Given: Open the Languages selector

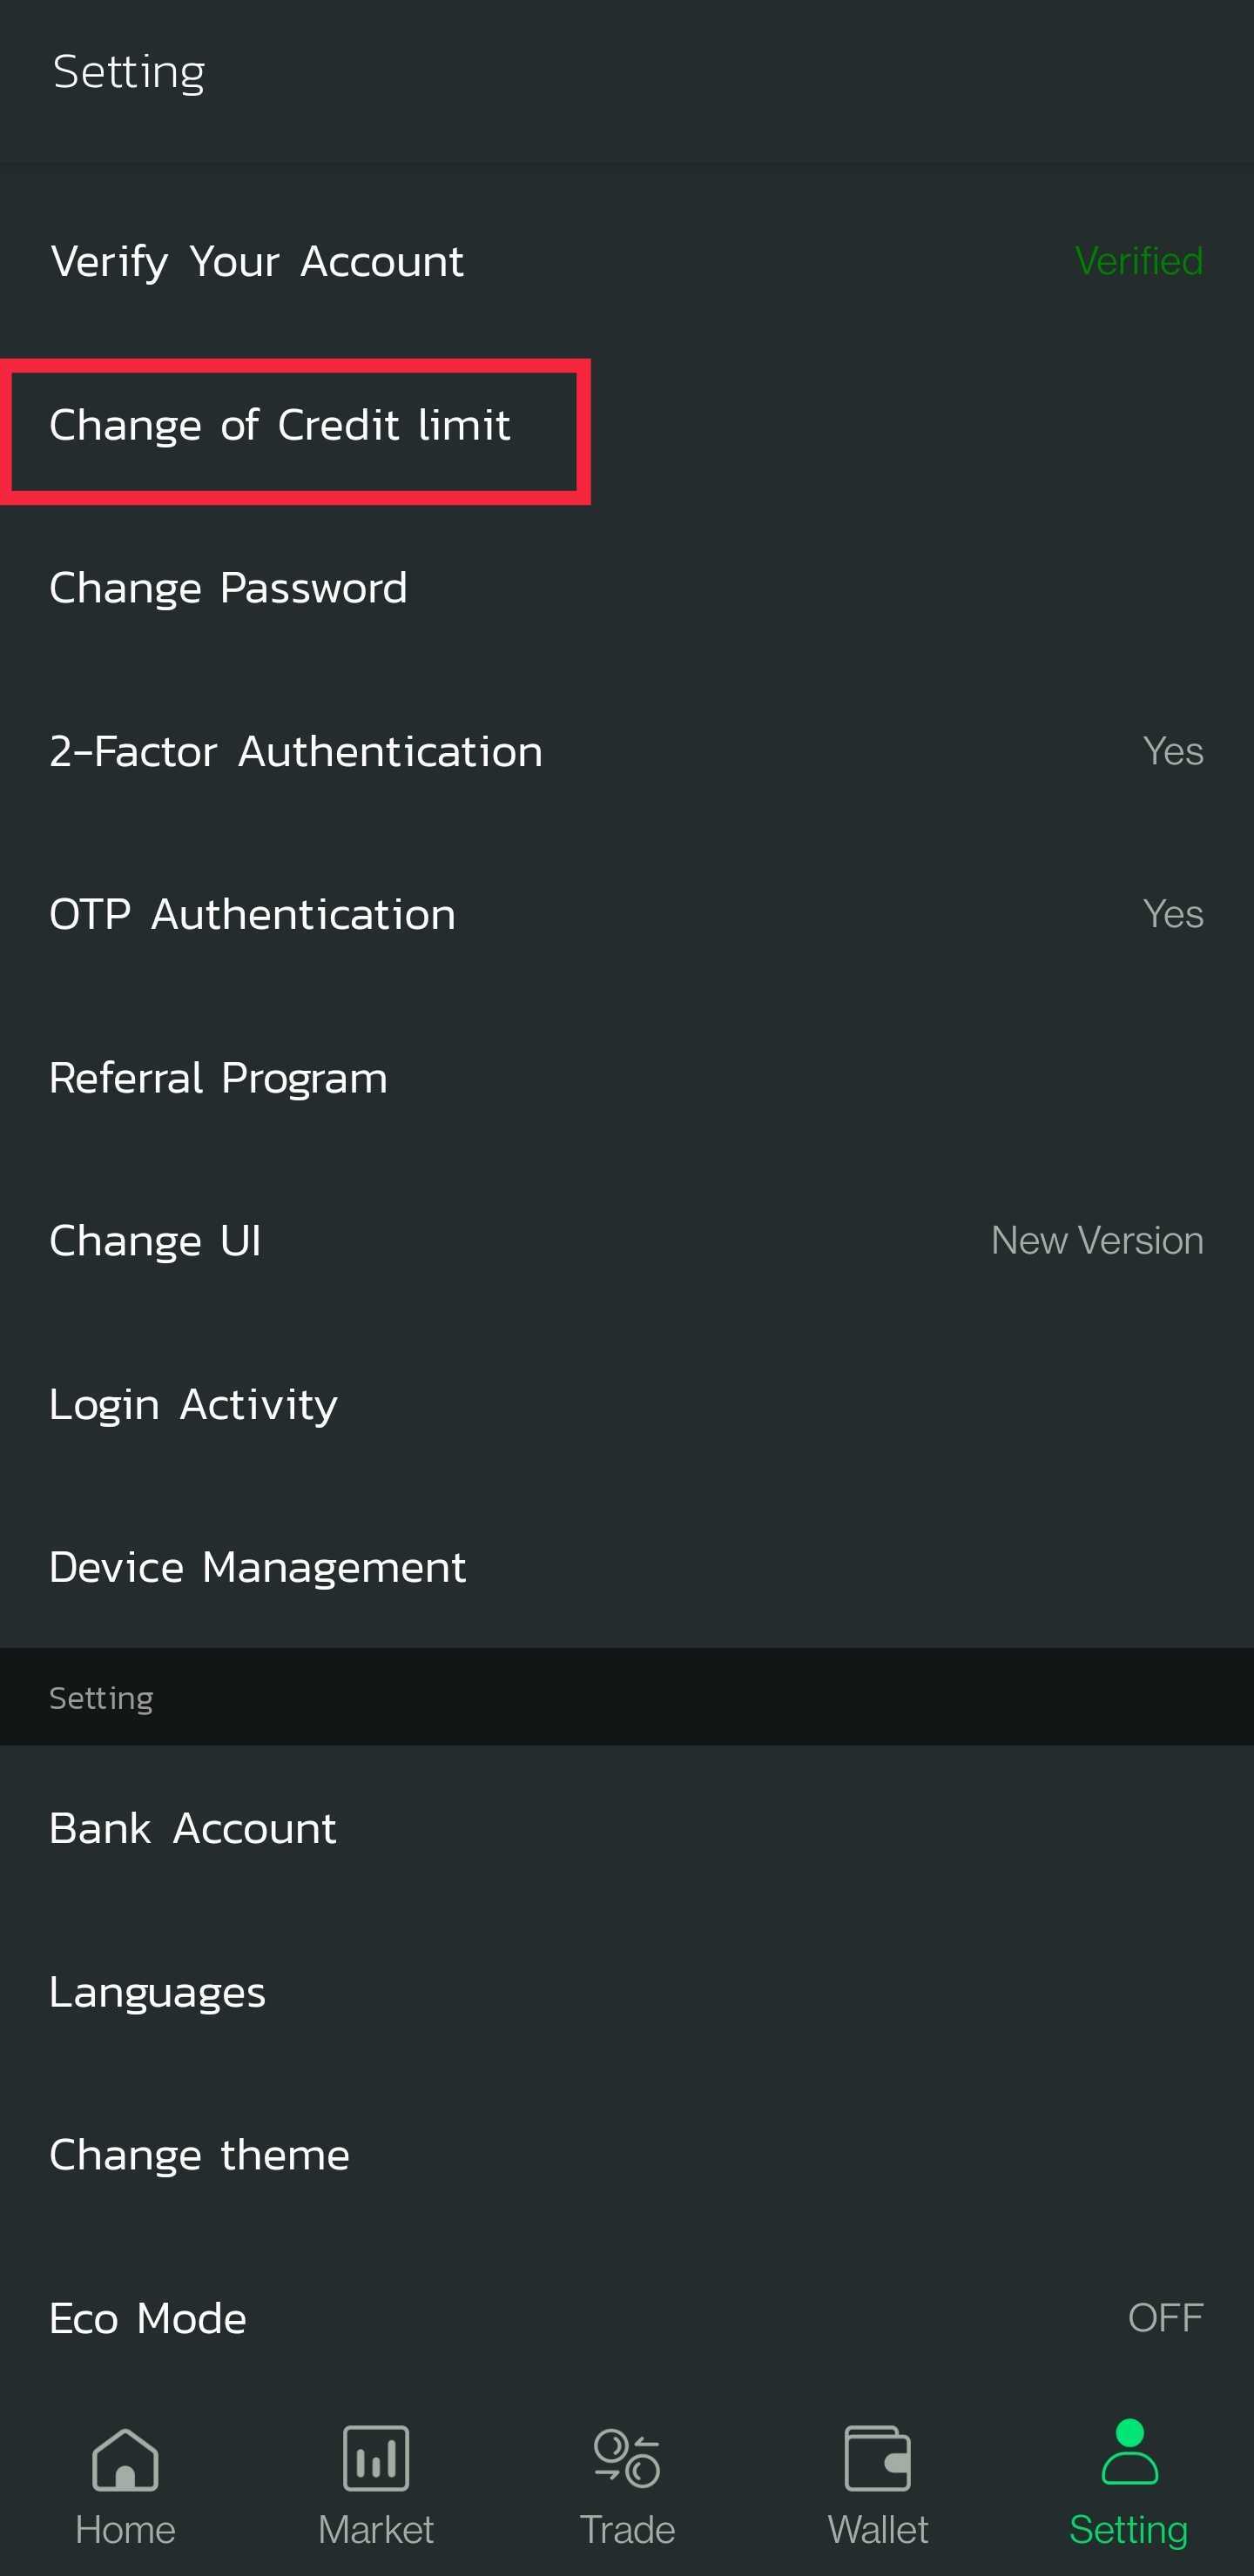Looking at the screenshot, I should pyautogui.click(x=627, y=1990).
